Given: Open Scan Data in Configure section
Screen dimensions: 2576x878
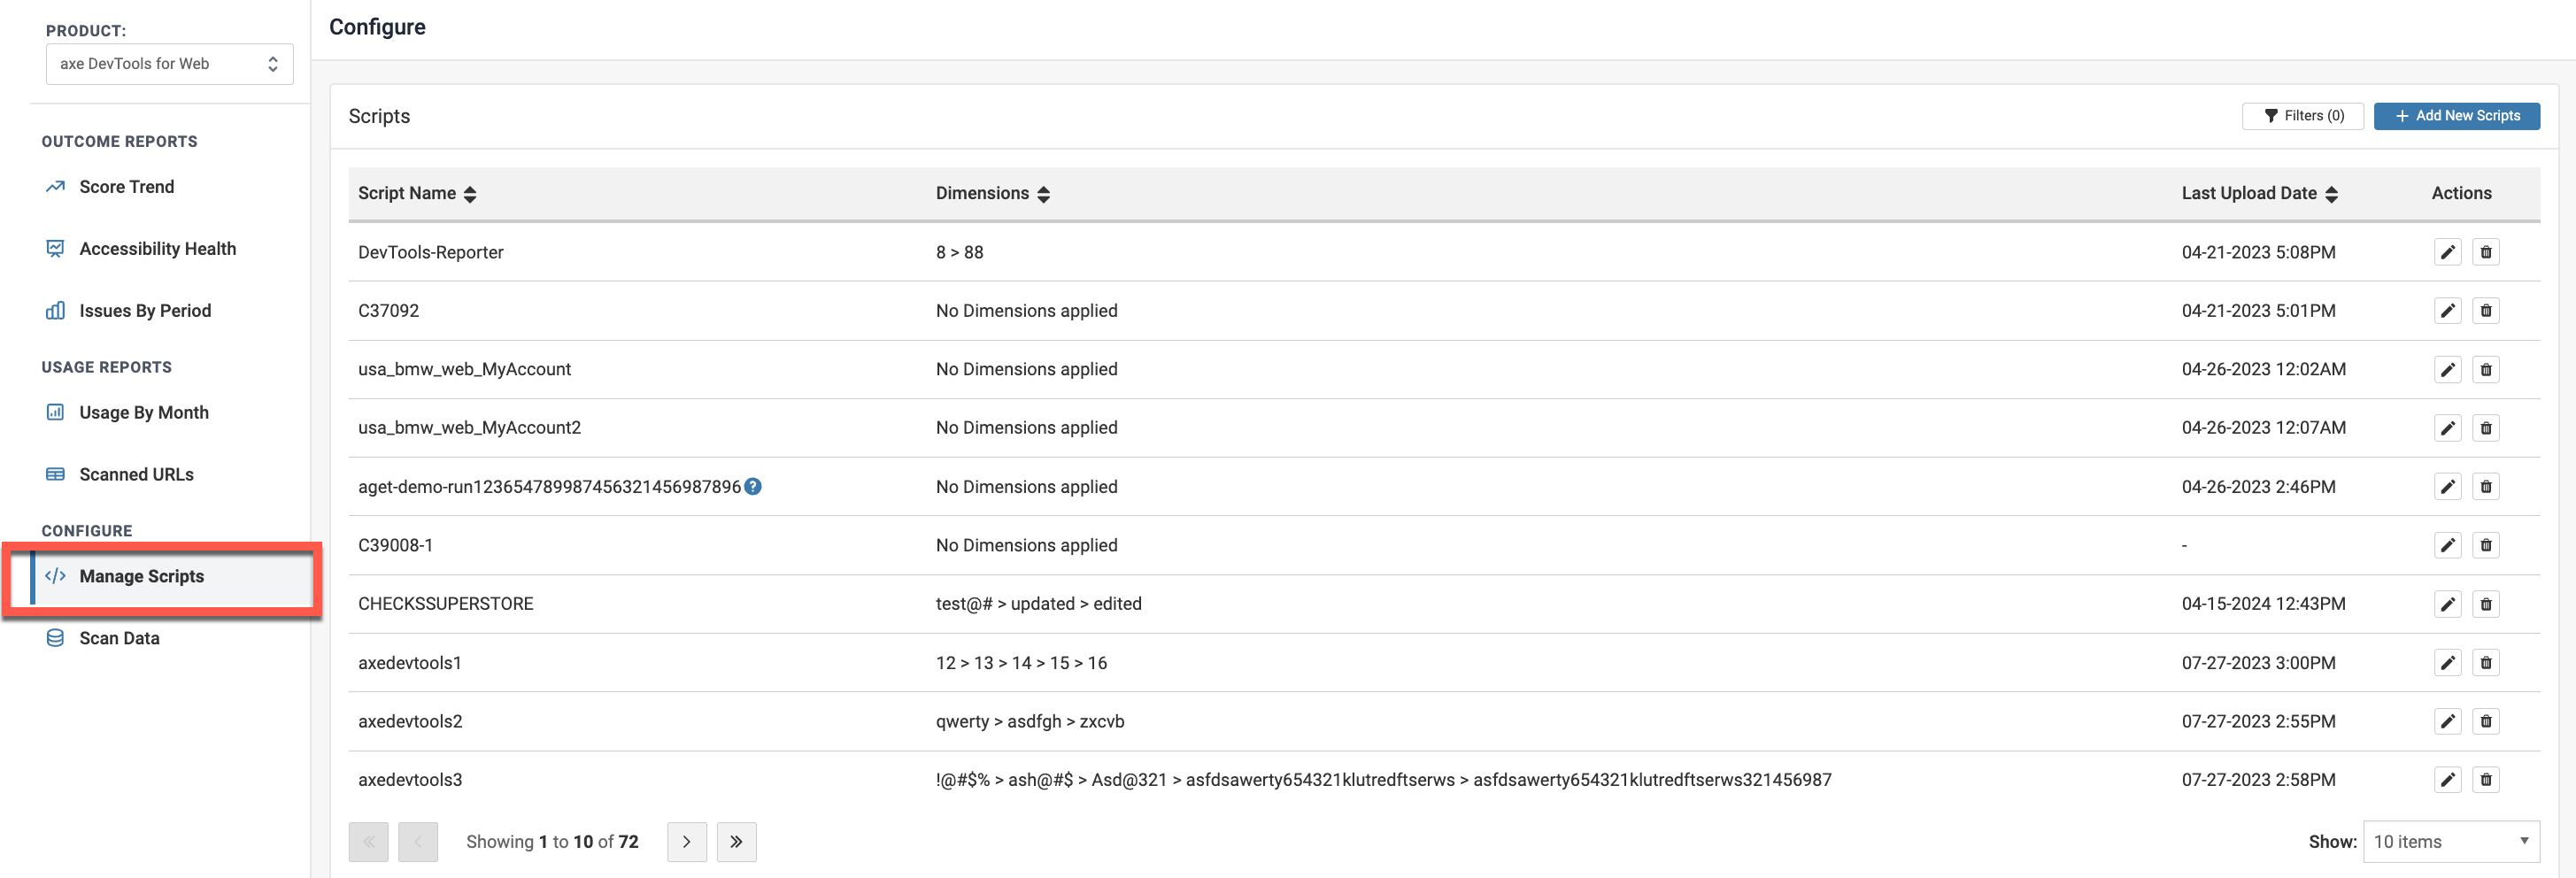Looking at the screenshot, I should click(119, 638).
